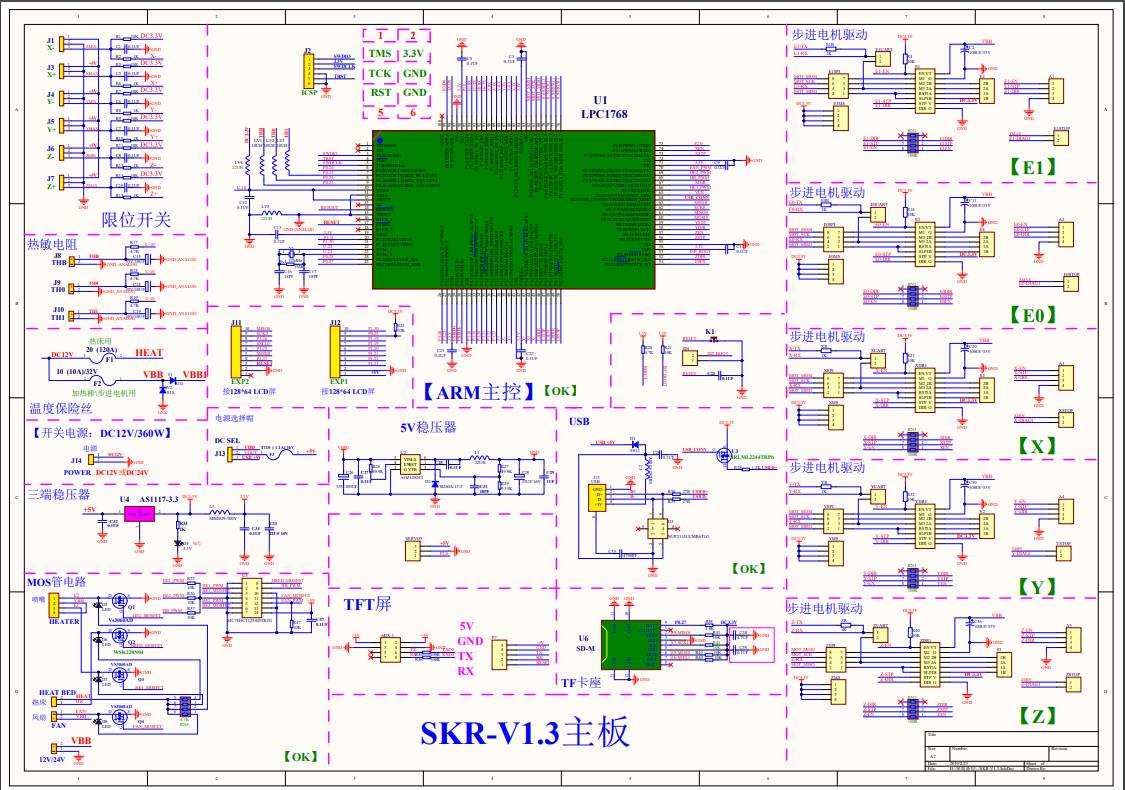Click the green 【OK】 beside ARM主控

[x=560, y=391]
